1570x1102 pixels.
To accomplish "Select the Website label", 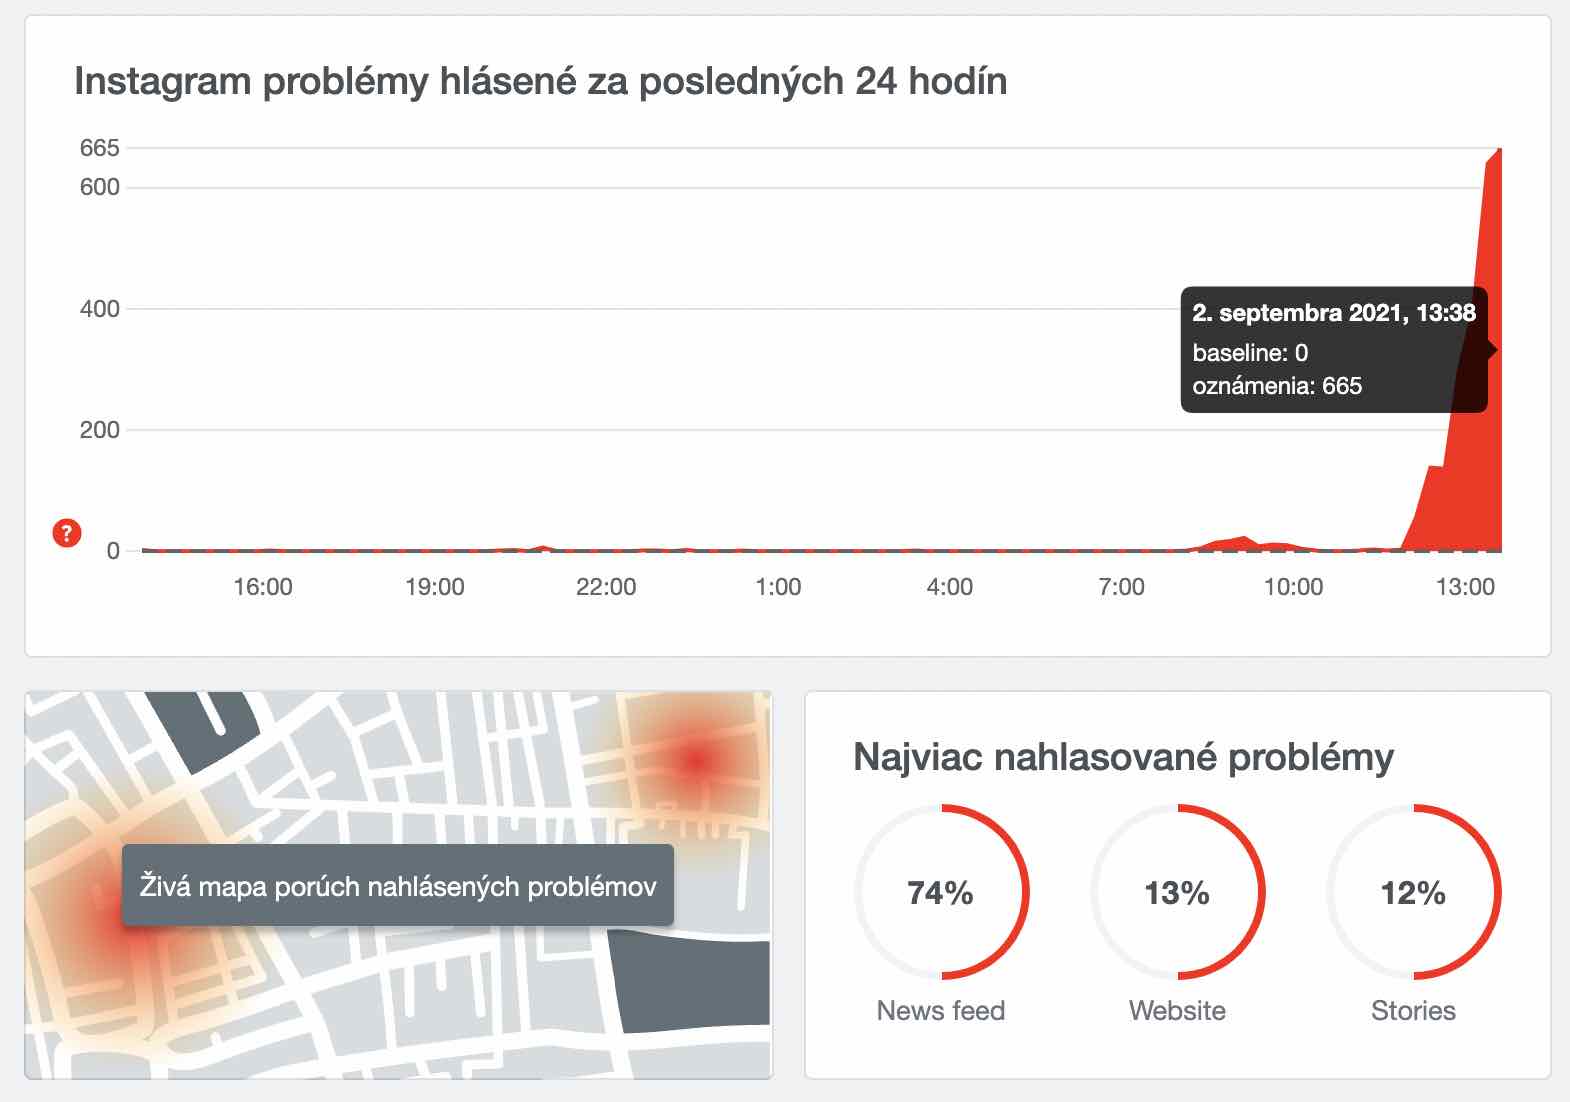I will (x=1177, y=1011).
